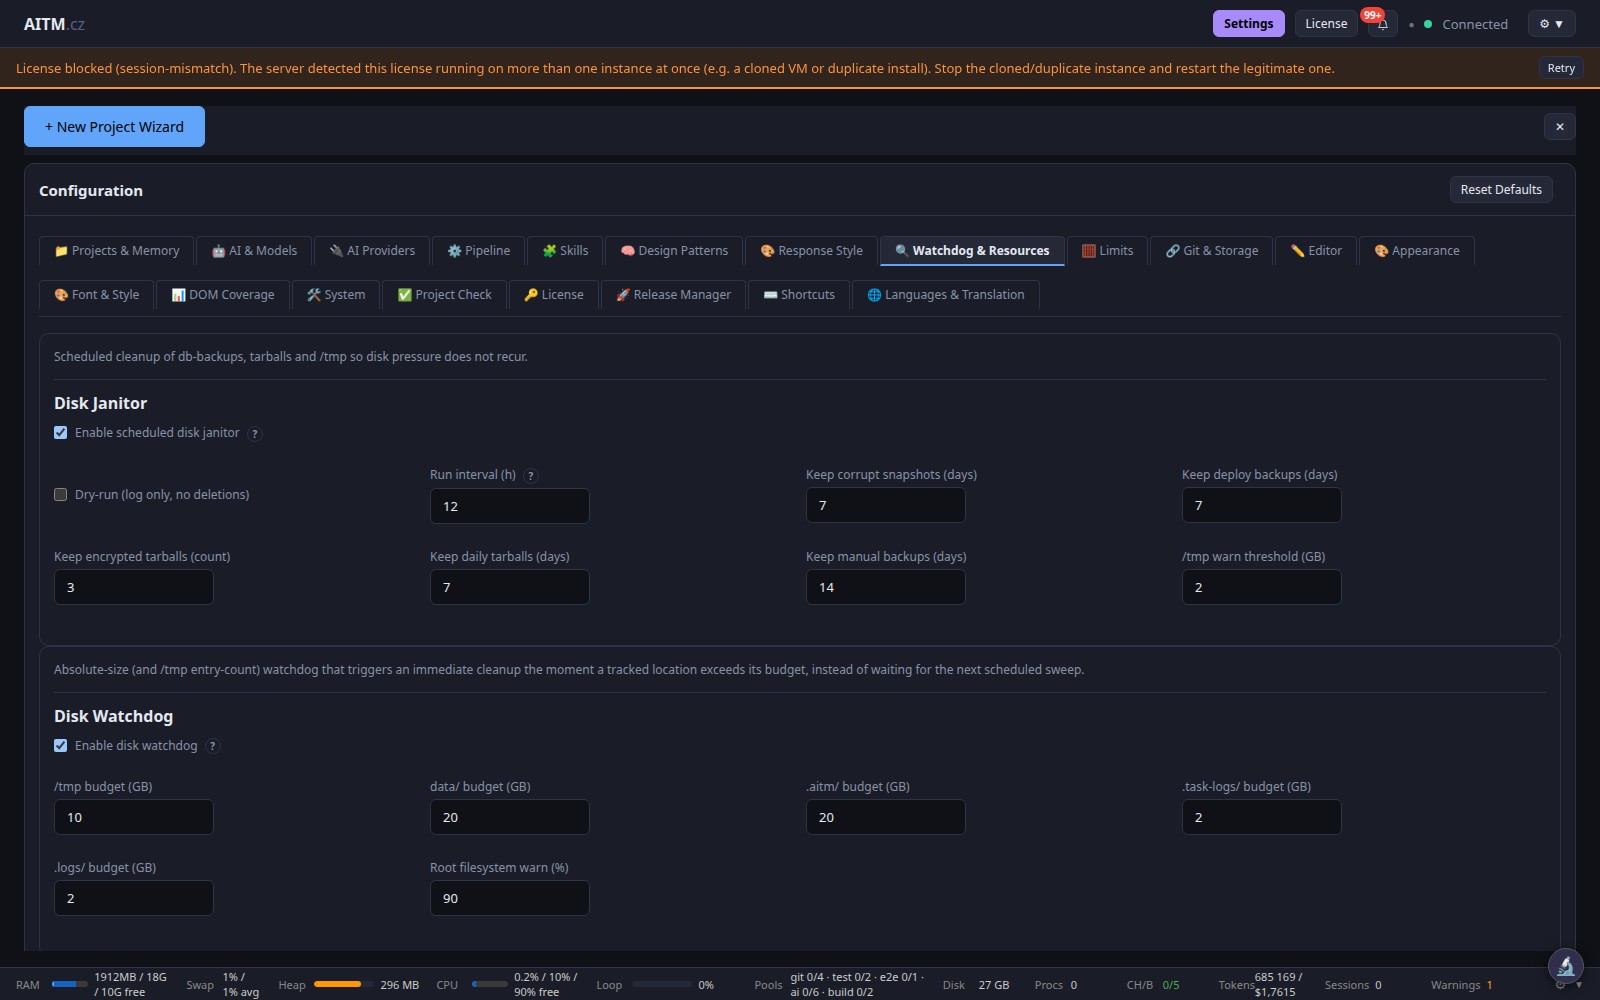Select the Watchdog & Resources tab
Viewport: 1600px width, 1000px height.
click(972, 251)
